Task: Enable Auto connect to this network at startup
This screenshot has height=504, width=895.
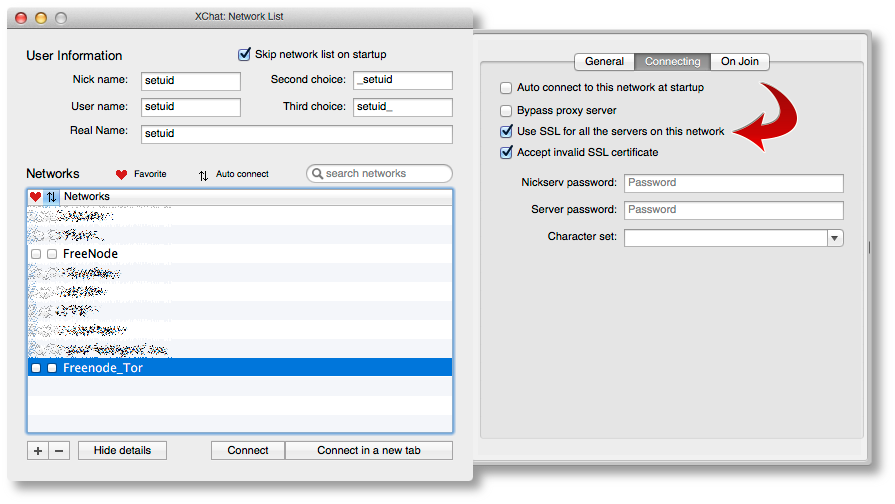Action: (x=506, y=88)
